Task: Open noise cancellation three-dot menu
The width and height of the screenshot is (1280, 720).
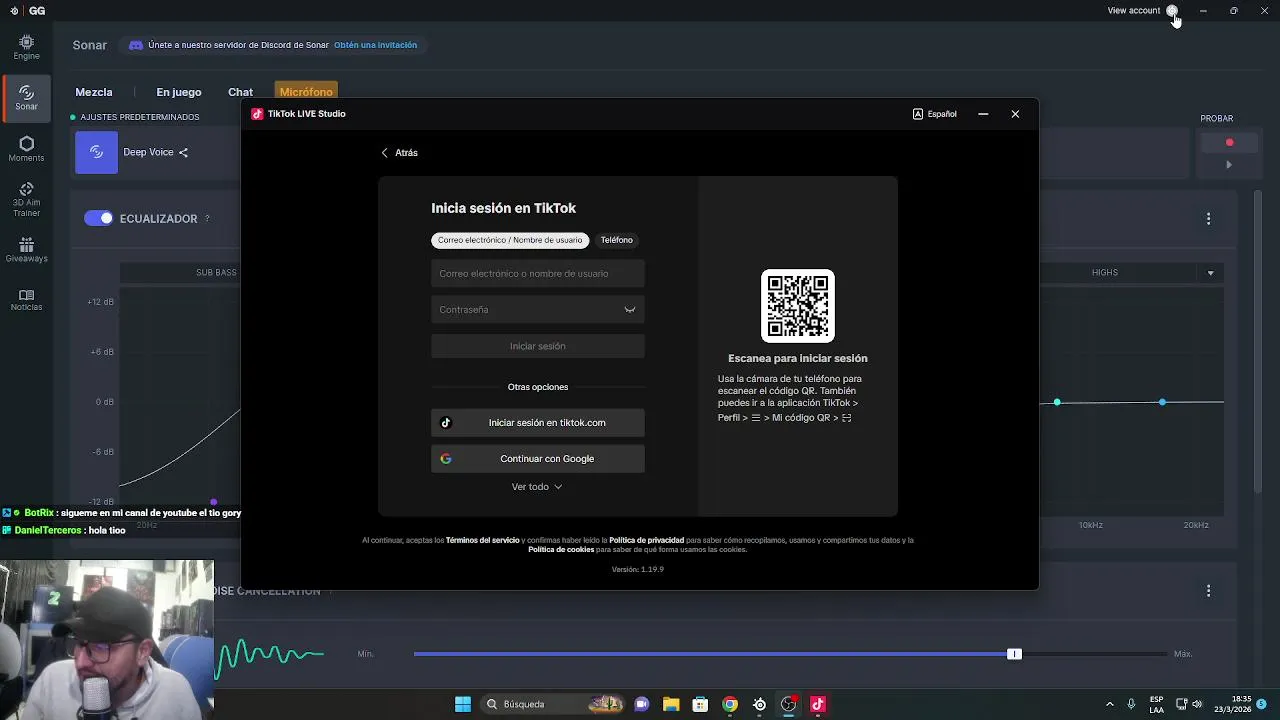Action: click(1208, 591)
